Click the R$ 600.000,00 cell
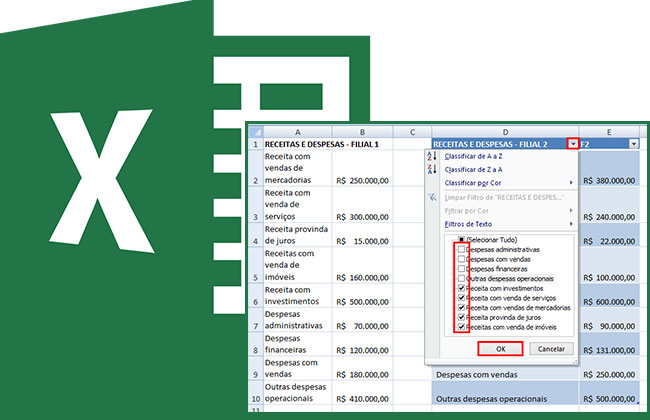Viewport: 650px width, 420px height. click(609, 296)
